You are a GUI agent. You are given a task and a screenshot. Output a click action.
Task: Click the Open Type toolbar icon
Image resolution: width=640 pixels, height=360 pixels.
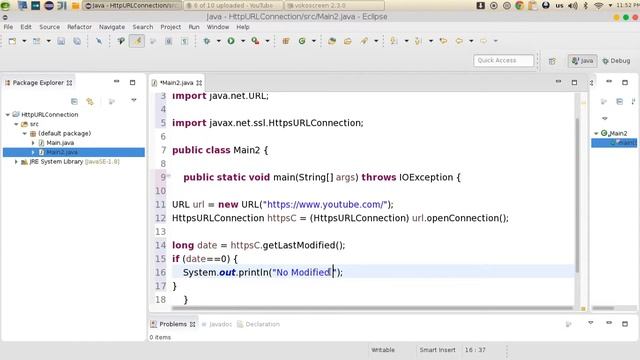point(332,41)
